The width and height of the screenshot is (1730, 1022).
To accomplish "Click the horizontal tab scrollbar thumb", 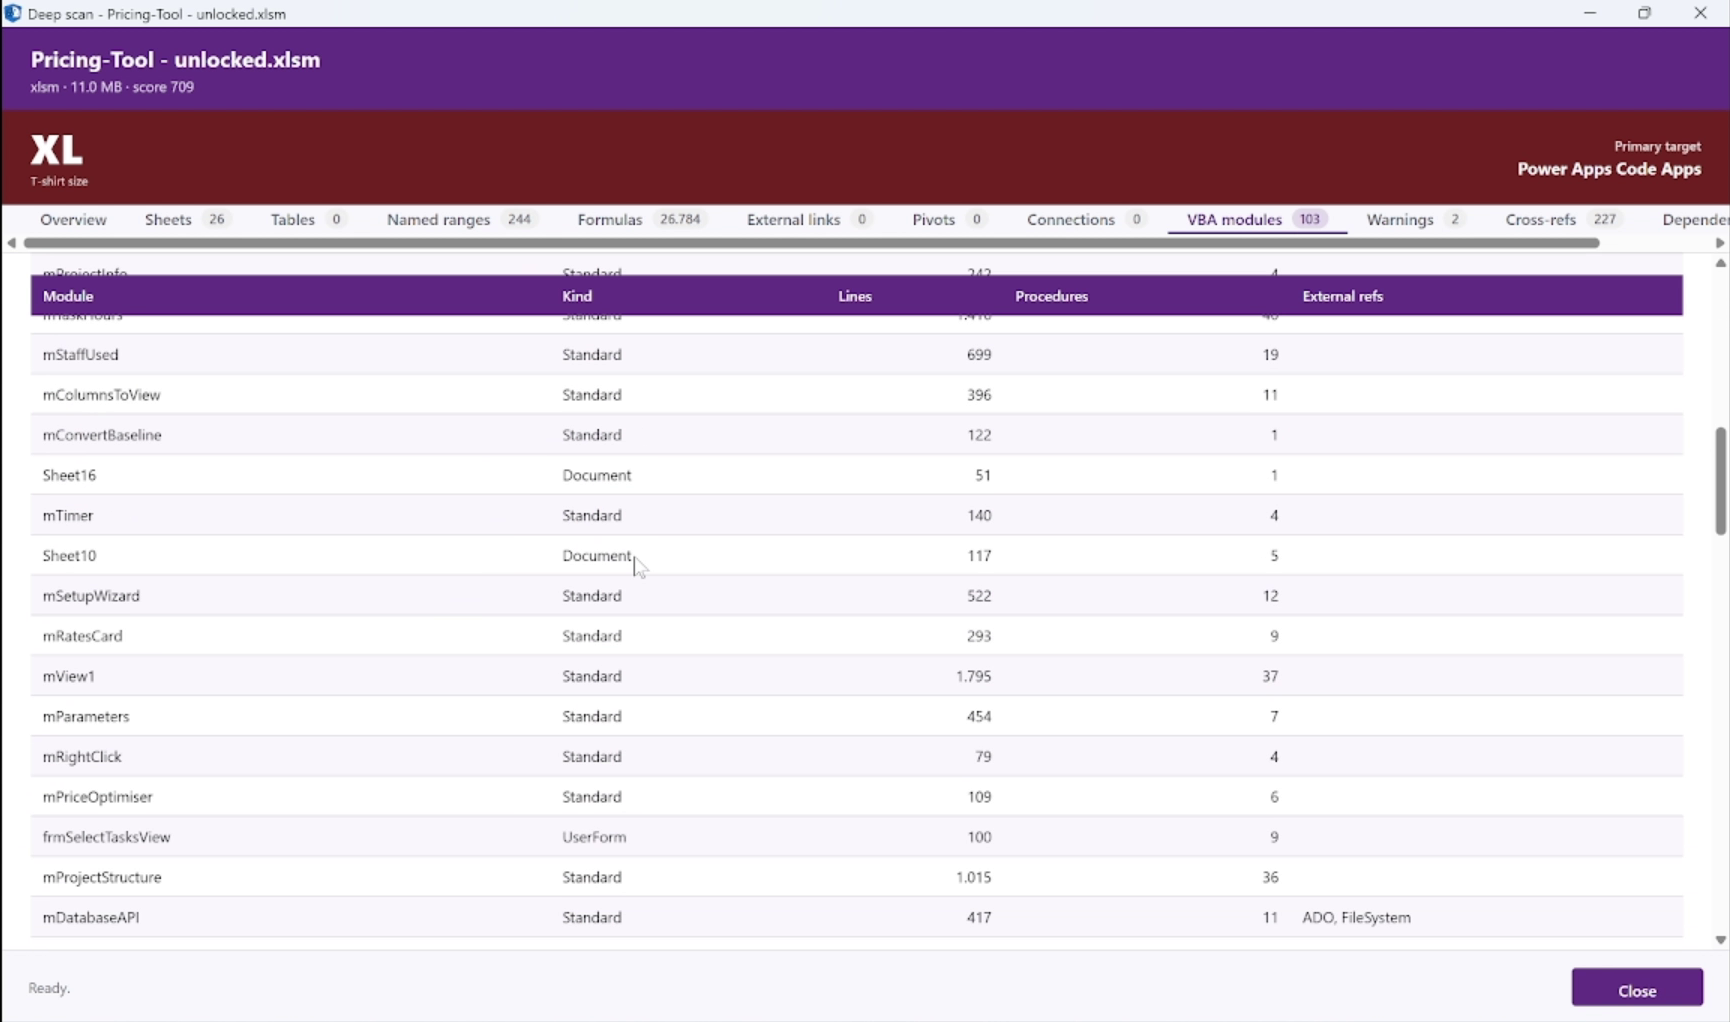I will (811, 243).
